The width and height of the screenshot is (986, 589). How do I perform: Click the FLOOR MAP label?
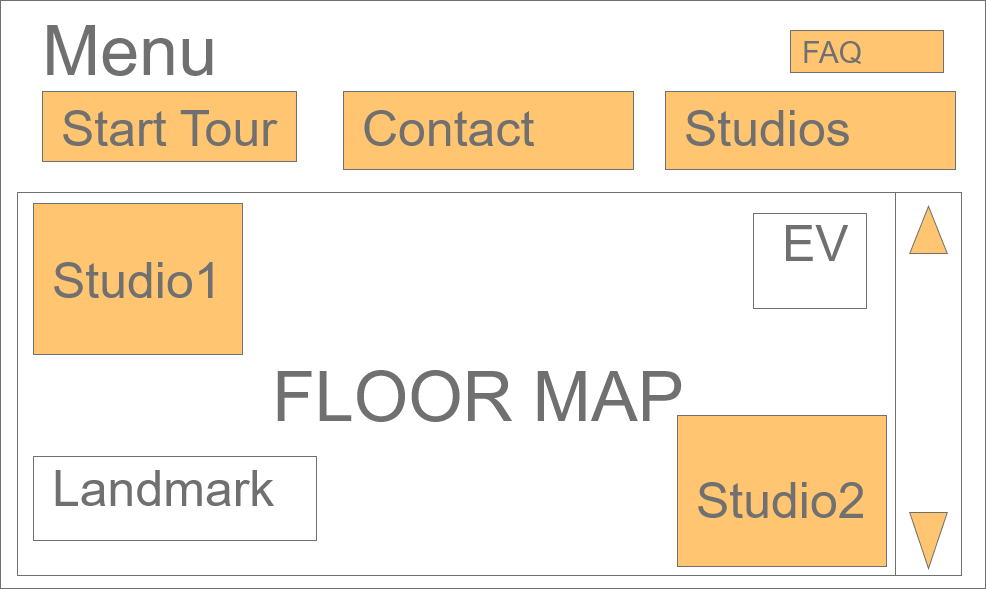click(478, 397)
